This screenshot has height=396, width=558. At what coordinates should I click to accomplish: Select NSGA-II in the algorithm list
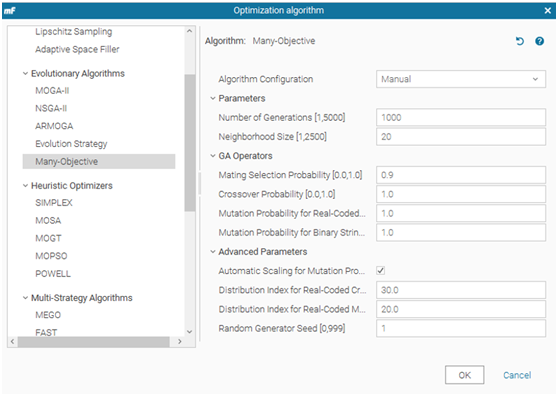(x=51, y=108)
